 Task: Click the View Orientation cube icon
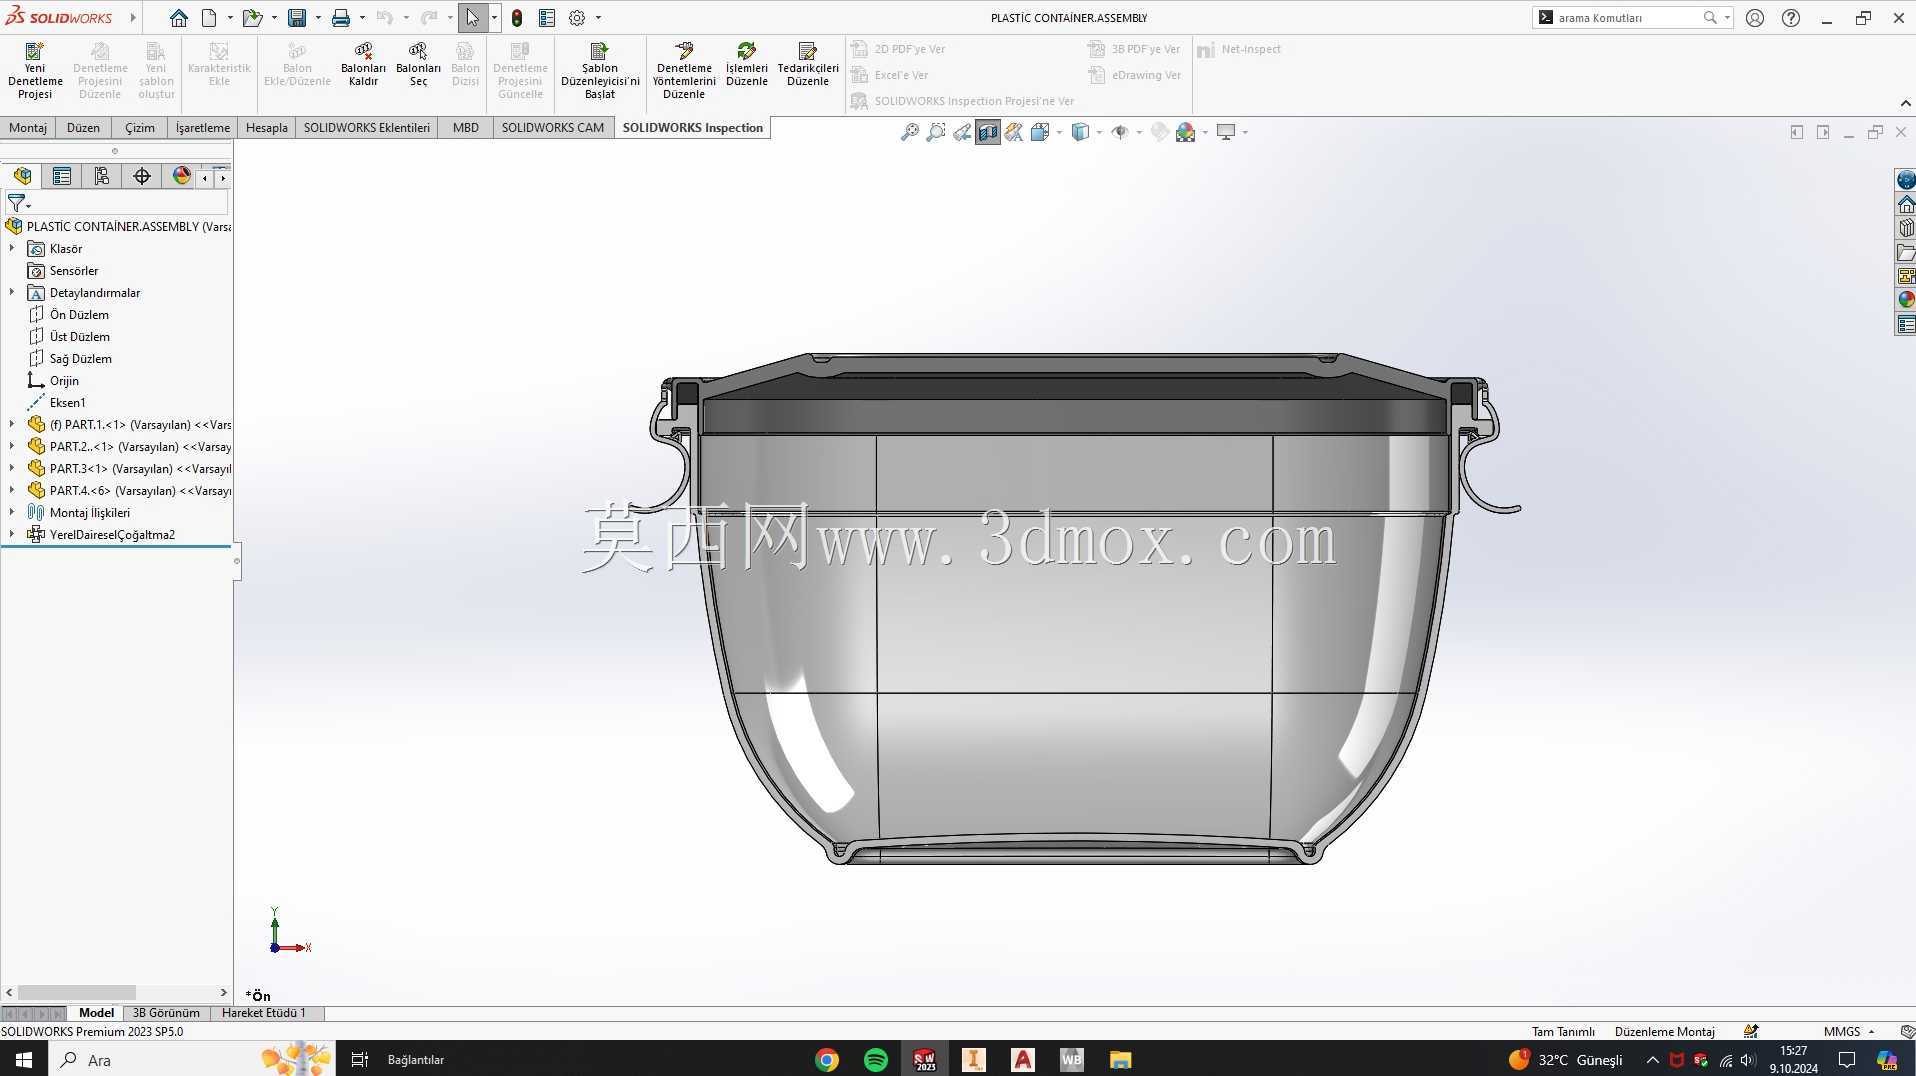1039,132
